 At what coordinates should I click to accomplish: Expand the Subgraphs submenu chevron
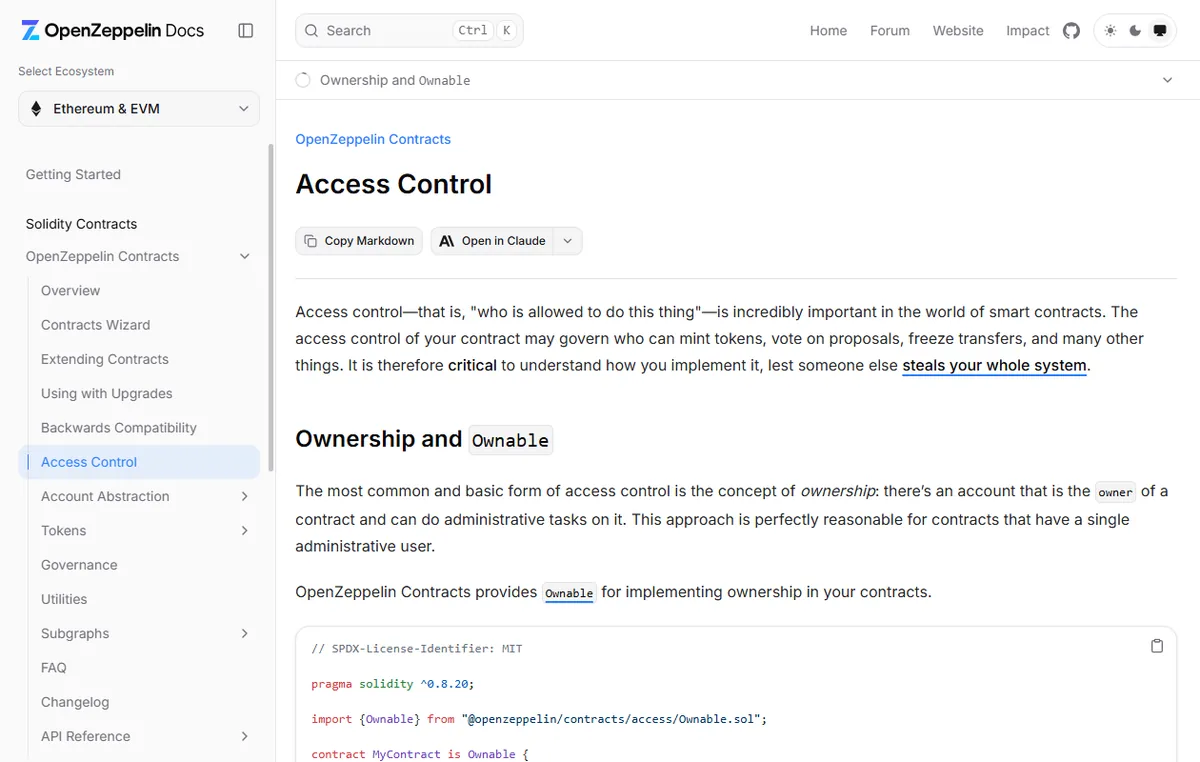tap(245, 634)
